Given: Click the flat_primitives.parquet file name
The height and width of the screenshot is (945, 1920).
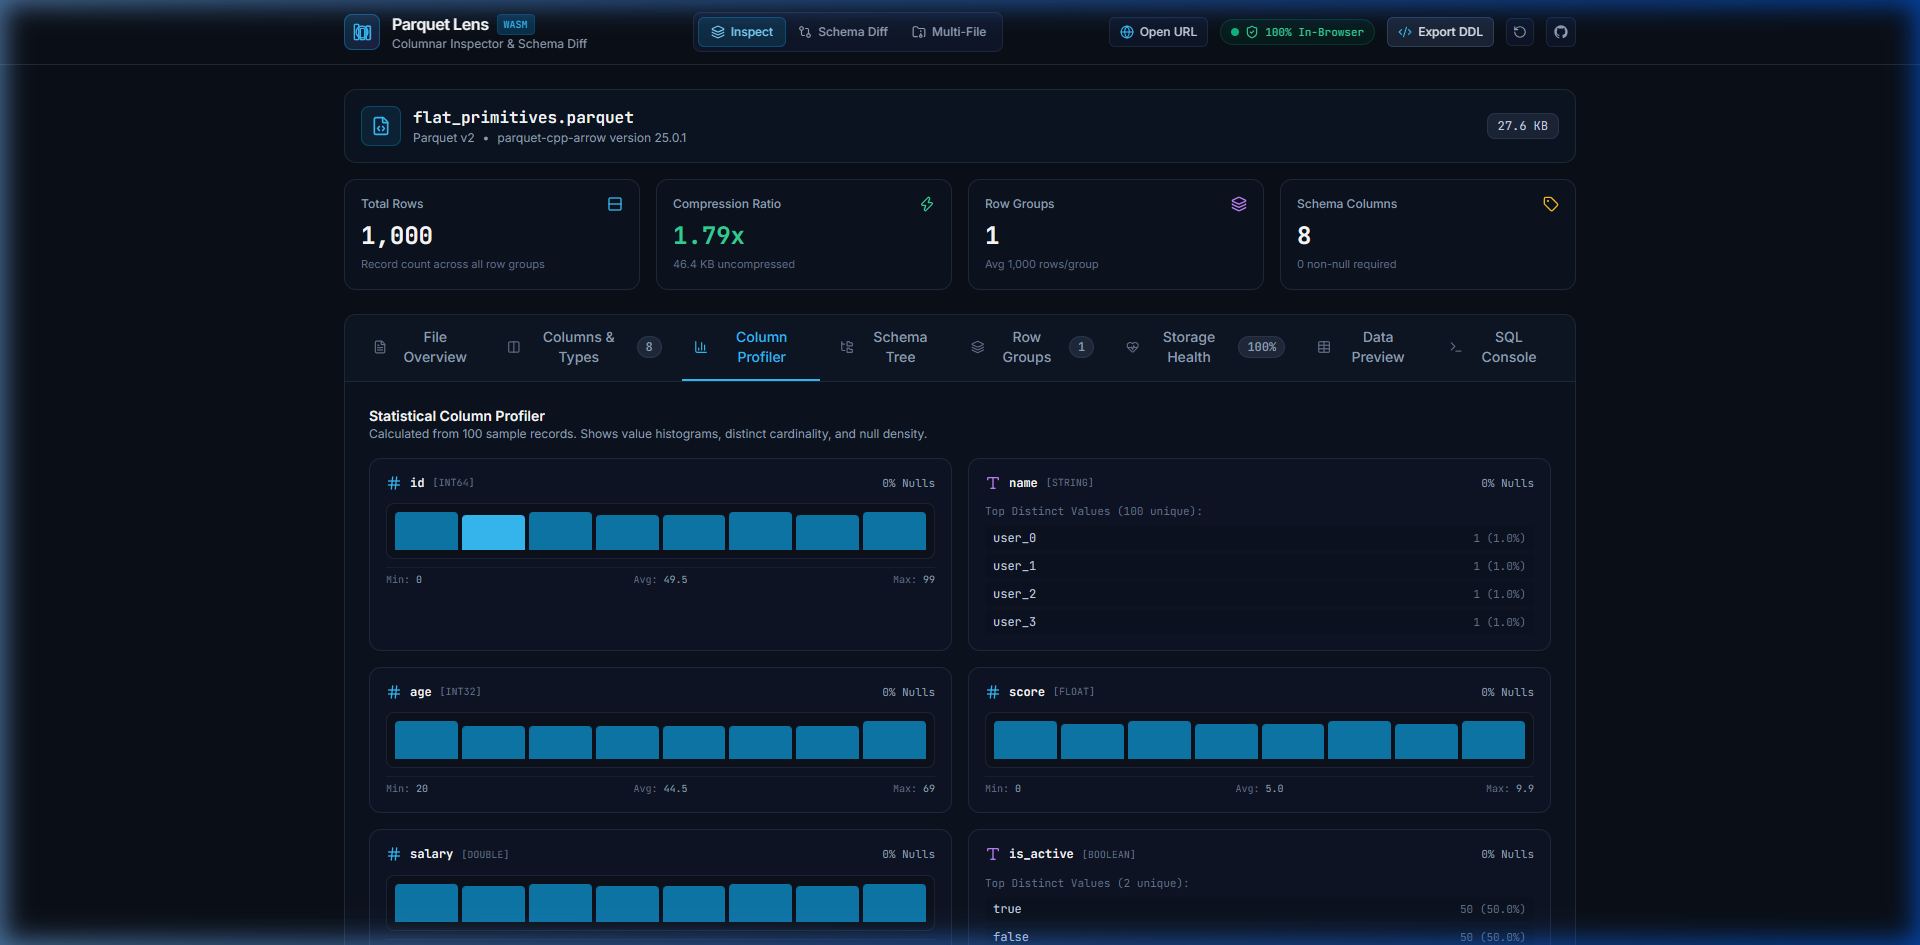Looking at the screenshot, I should (523, 117).
